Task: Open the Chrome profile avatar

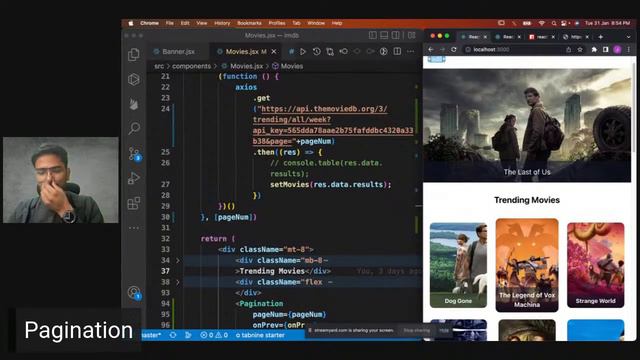Action: coord(618,49)
